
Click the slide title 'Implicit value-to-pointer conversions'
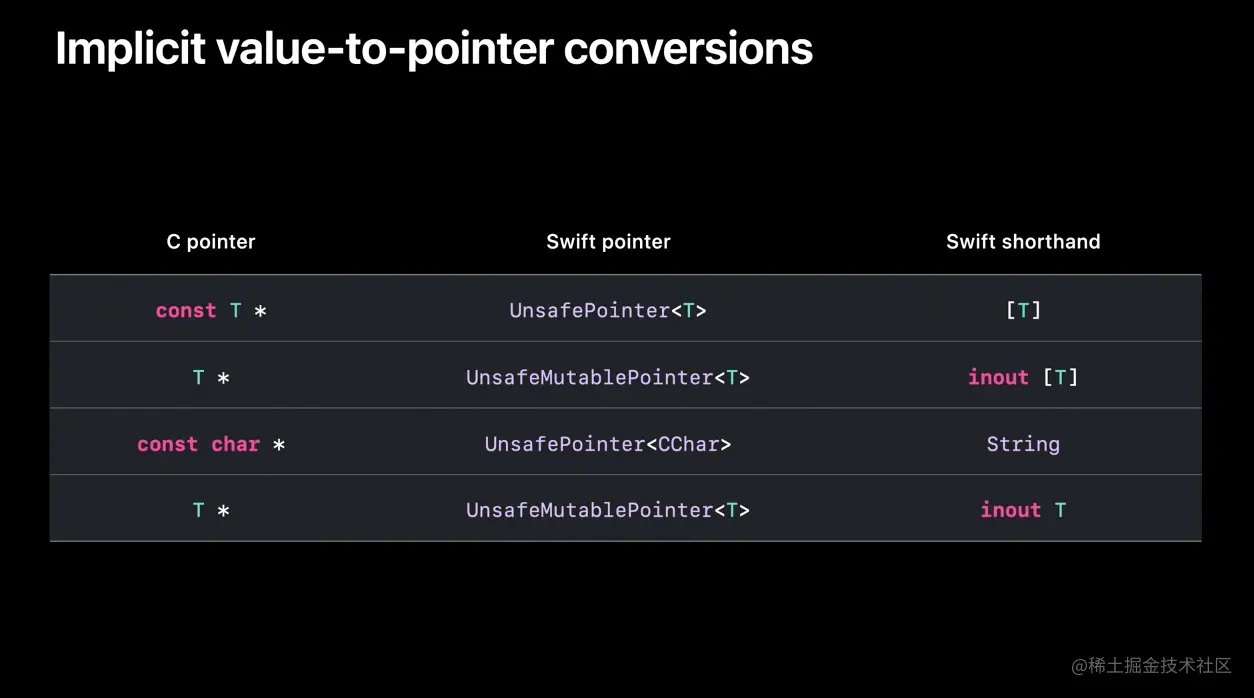click(434, 49)
